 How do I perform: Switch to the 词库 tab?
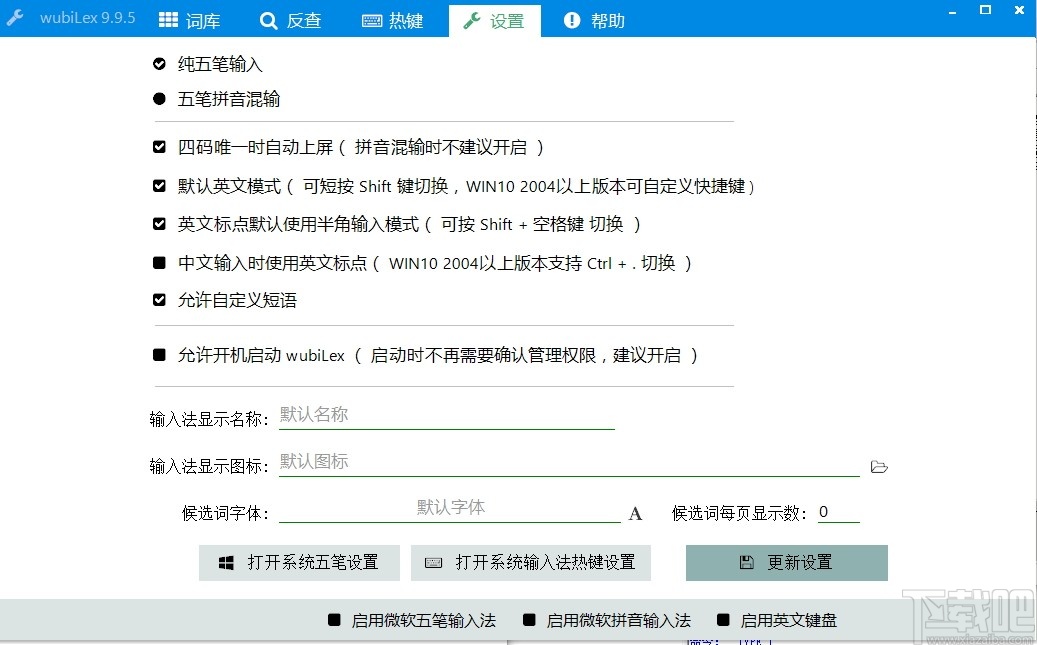point(191,19)
